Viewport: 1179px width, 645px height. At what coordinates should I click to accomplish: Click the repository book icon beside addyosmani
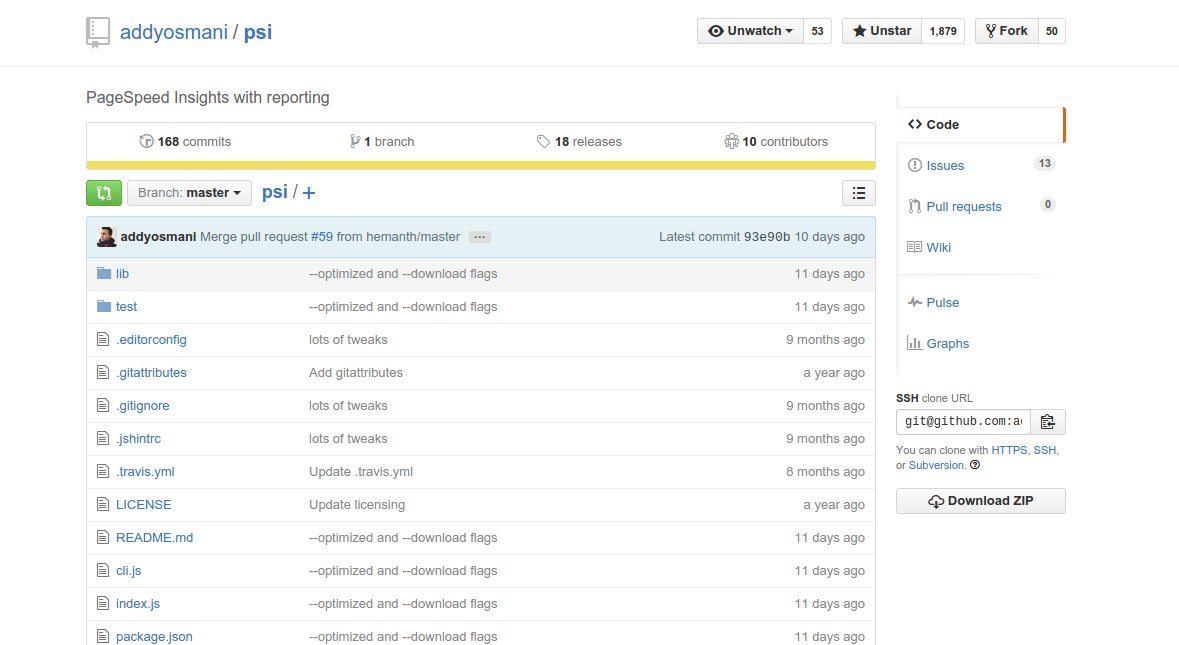[98, 32]
